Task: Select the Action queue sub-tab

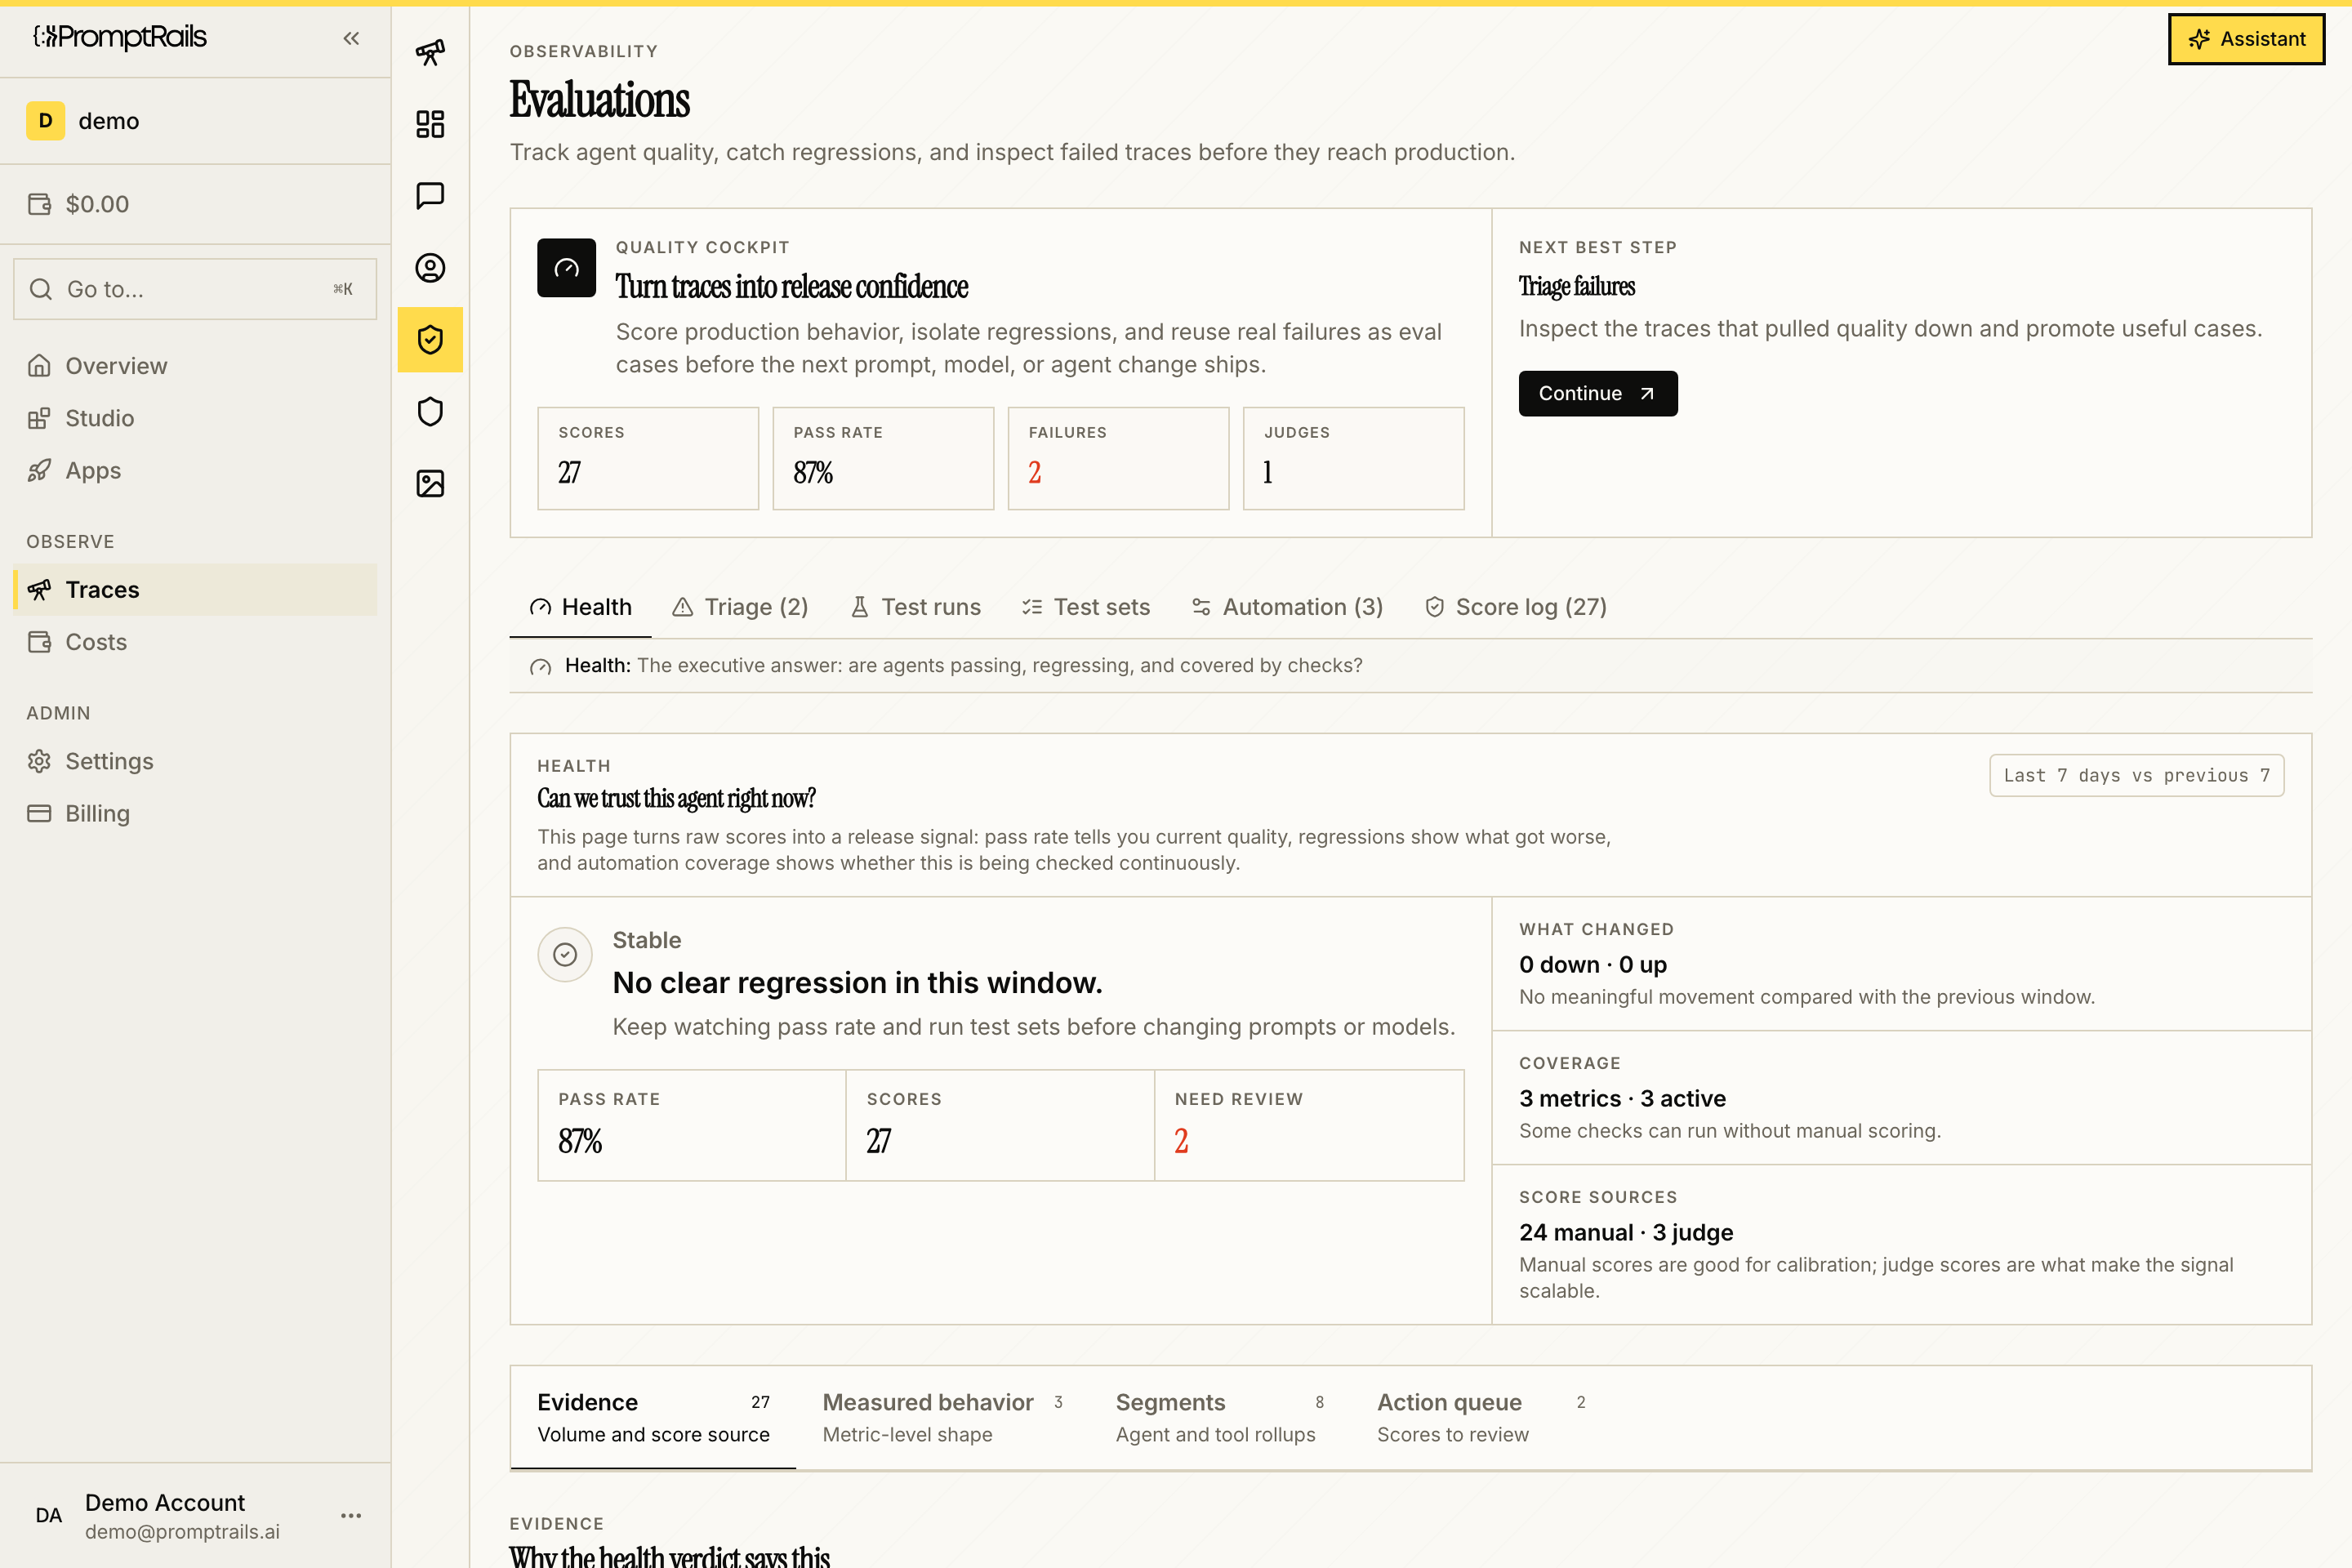Action: tap(1481, 1417)
